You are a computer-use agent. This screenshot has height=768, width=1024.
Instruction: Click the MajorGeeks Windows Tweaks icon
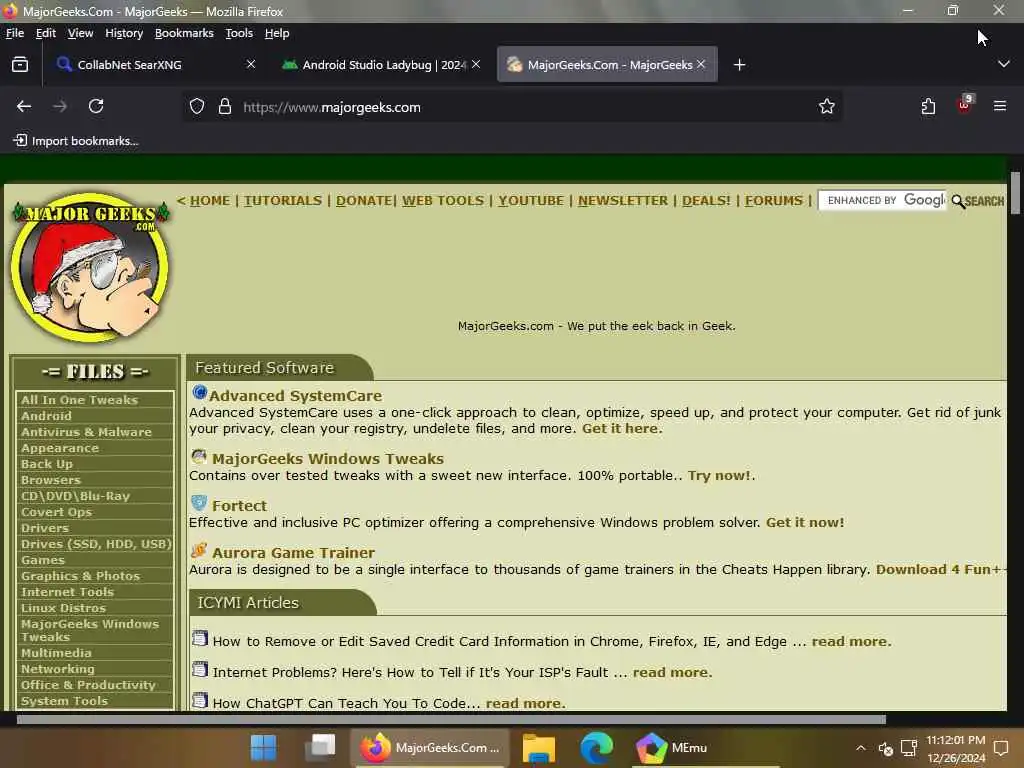(199, 456)
